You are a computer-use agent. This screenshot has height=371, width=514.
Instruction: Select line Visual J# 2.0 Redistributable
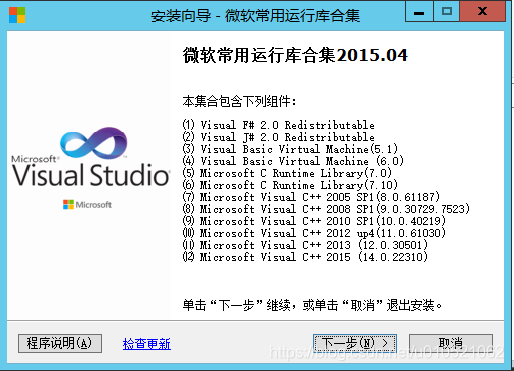[278, 137]
